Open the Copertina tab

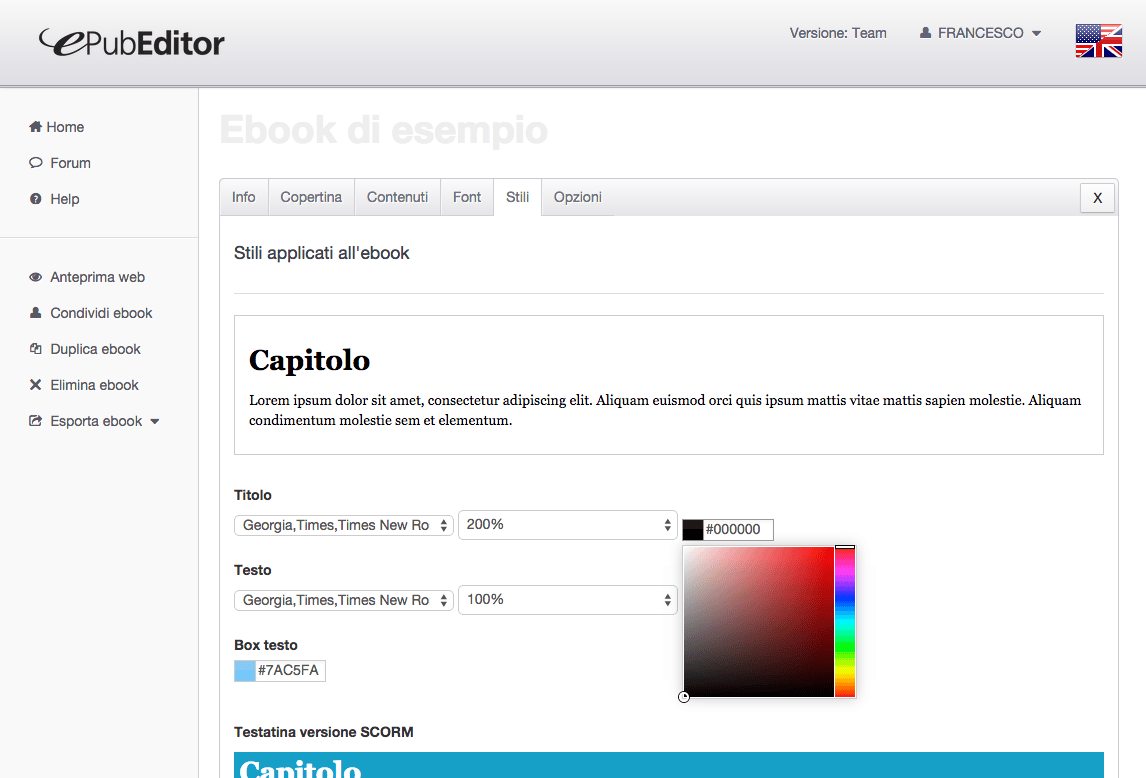coord(311,197)
